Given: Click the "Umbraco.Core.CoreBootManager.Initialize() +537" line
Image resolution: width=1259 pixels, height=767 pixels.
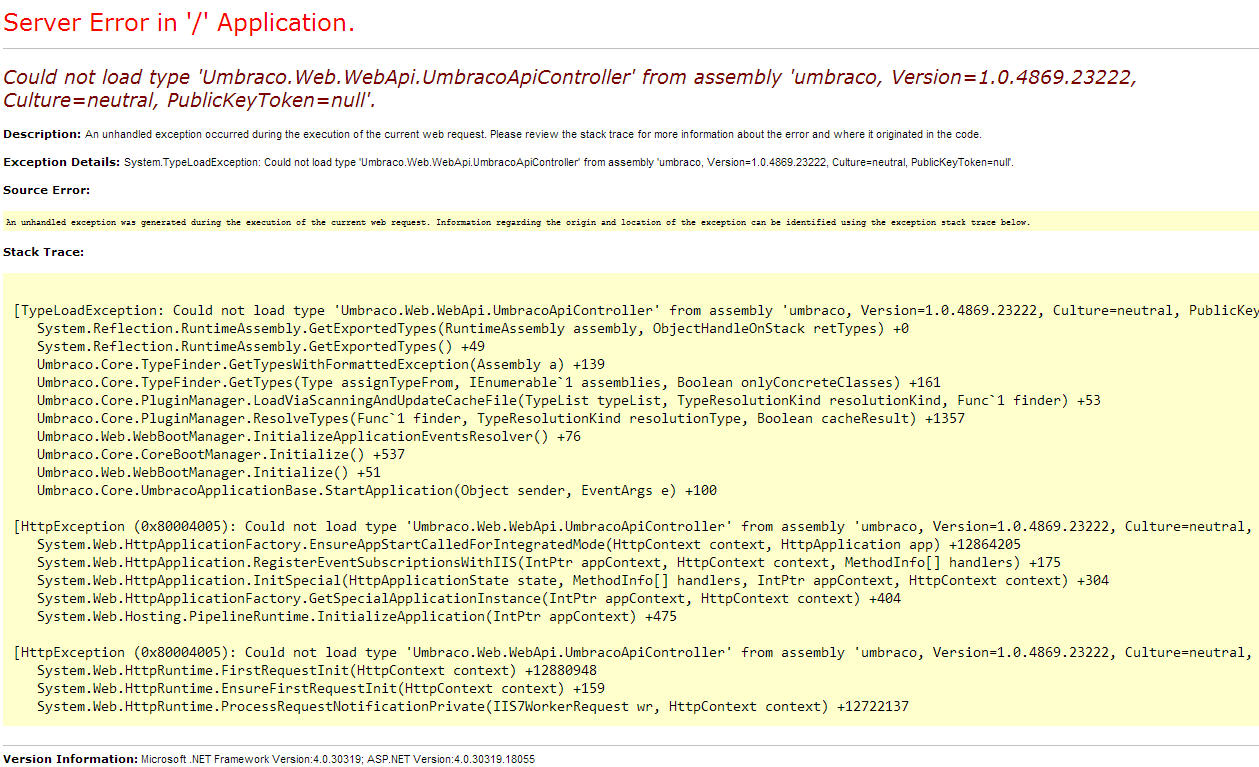Looking at the screenshot, I should (x=221, y=454).
